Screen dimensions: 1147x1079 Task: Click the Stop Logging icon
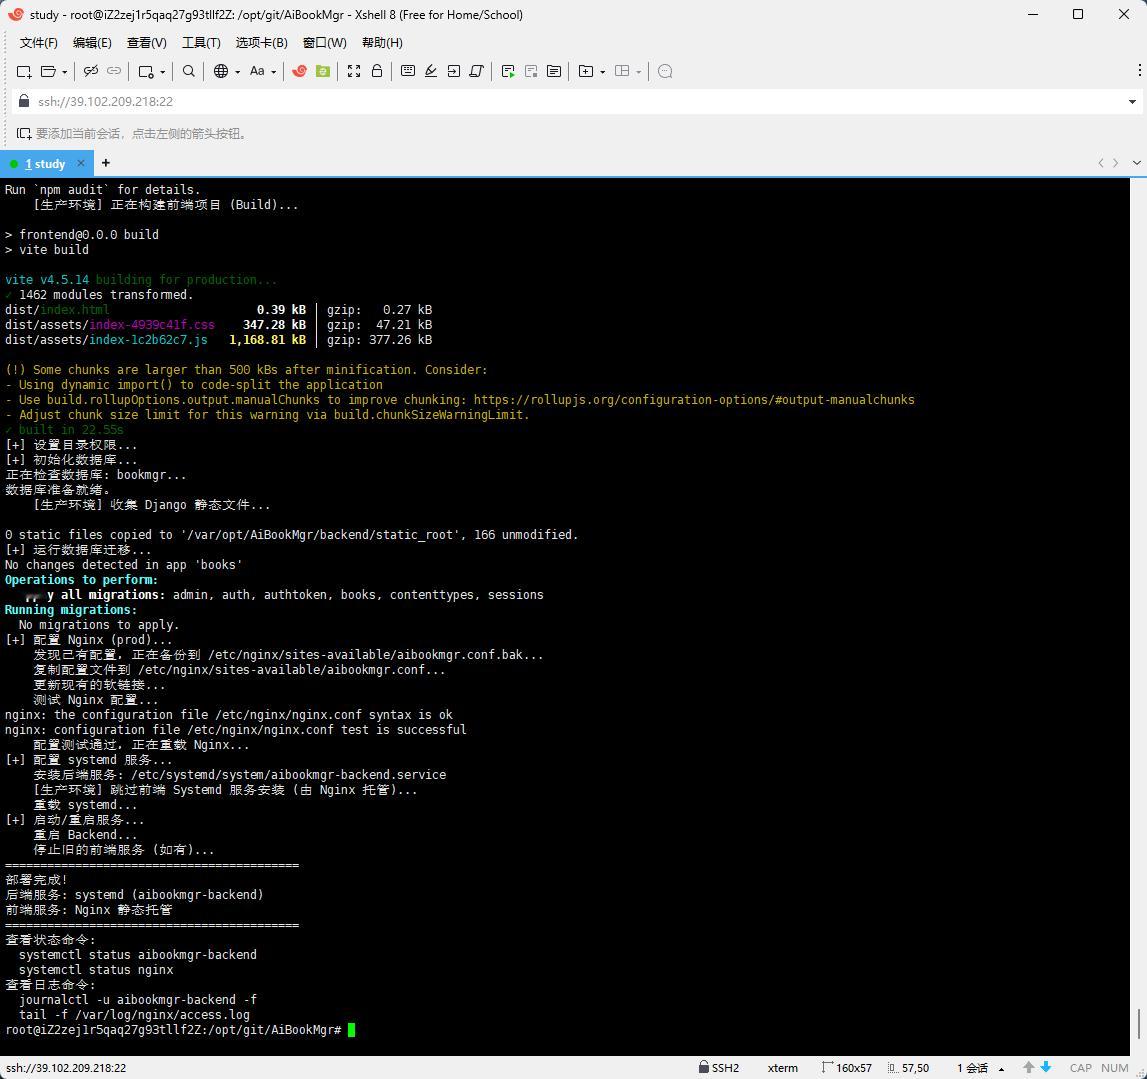531,71
